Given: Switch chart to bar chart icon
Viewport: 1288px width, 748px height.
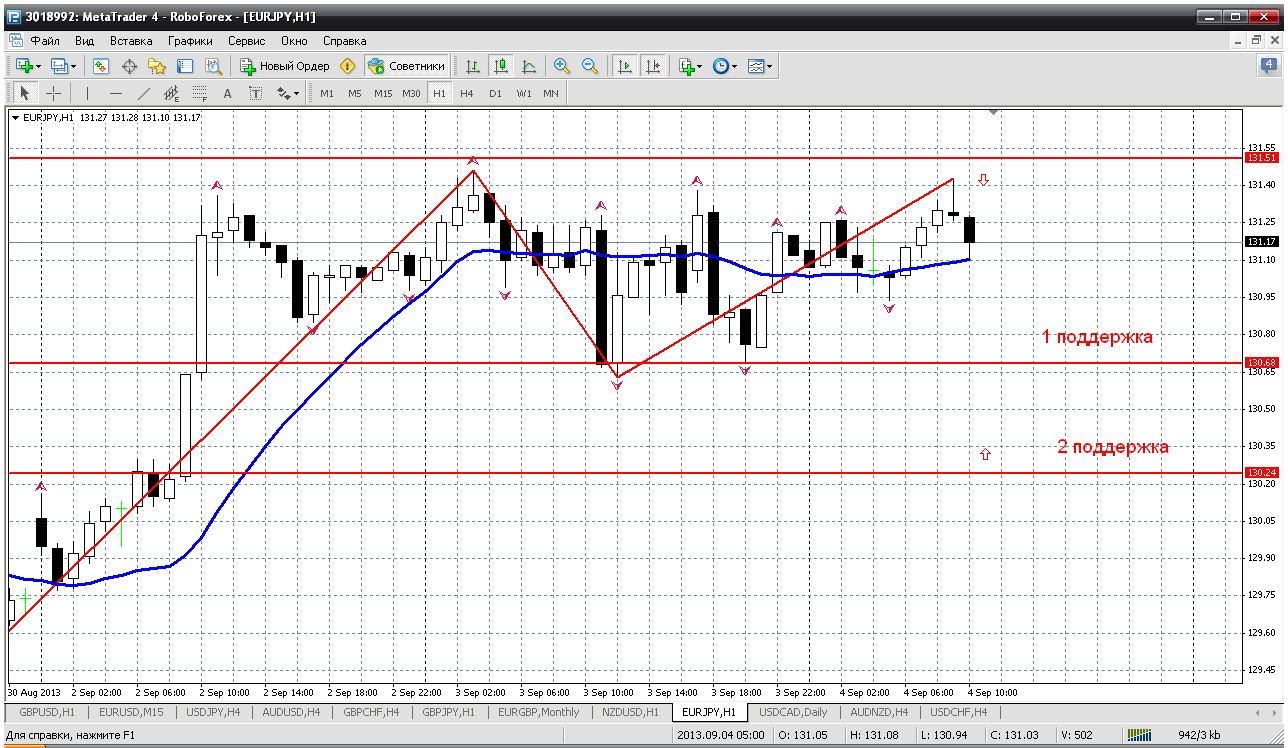Looking at the screenshot, I should click(x=473, y=66).
